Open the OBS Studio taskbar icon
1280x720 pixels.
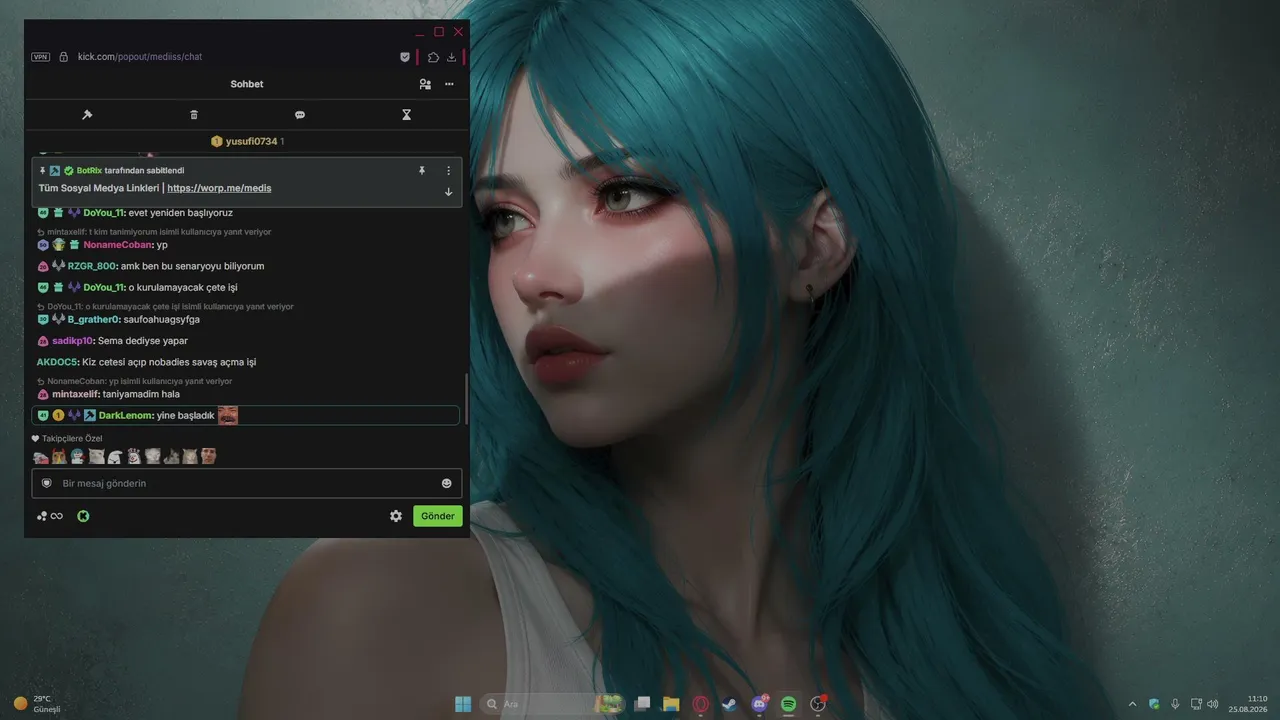point(818,704)
